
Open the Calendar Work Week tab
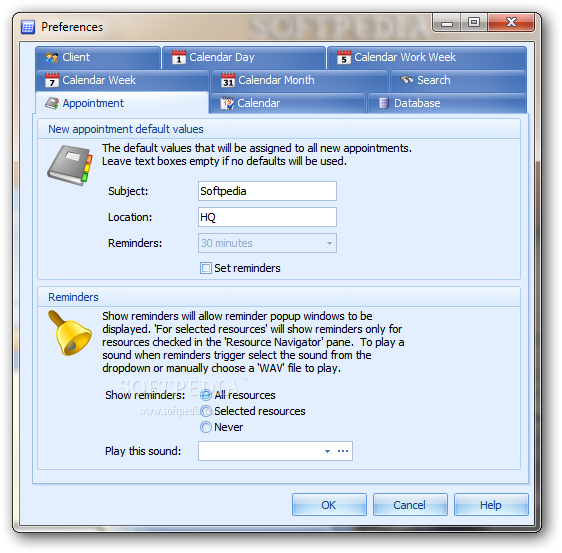(x=427, y=57)
